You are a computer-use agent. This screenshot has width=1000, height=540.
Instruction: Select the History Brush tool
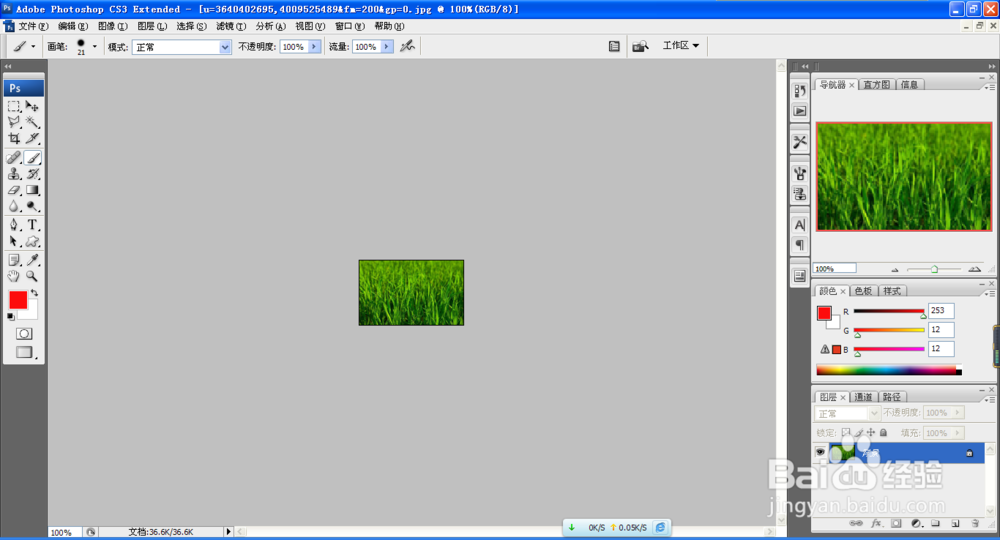[33, 173]
